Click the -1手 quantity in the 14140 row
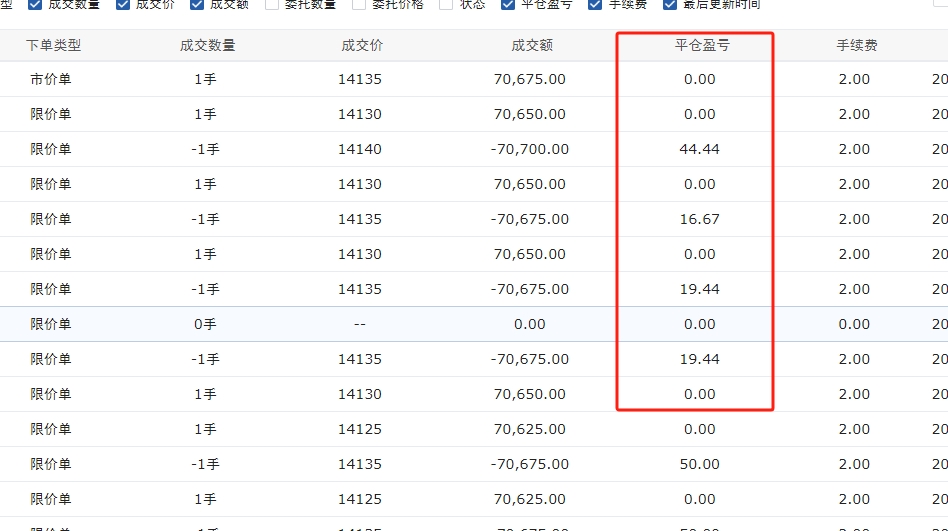 (206, 149)
